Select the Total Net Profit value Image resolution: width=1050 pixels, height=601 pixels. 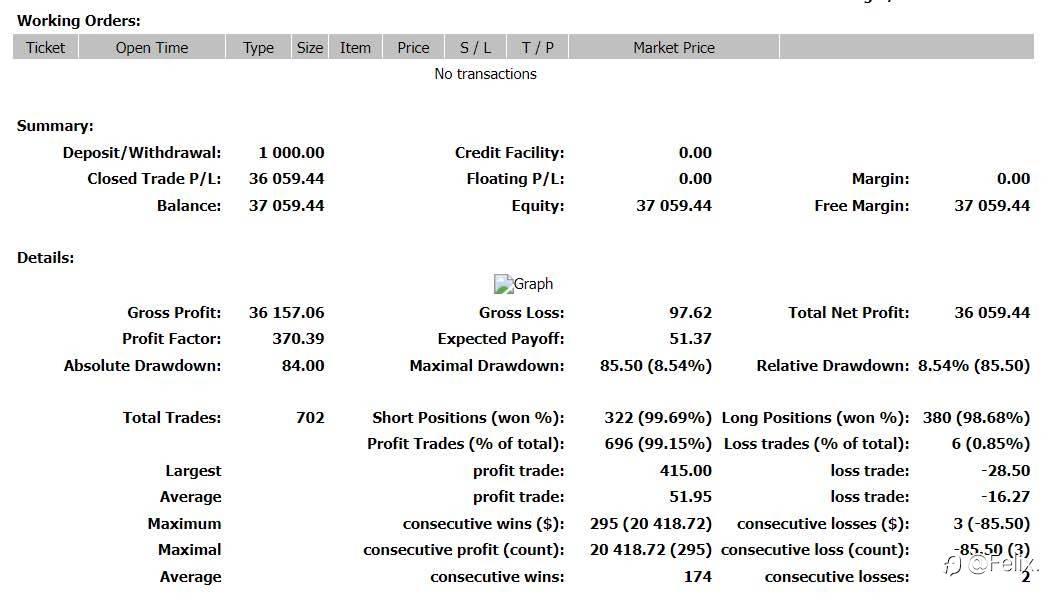click(992, 313)
